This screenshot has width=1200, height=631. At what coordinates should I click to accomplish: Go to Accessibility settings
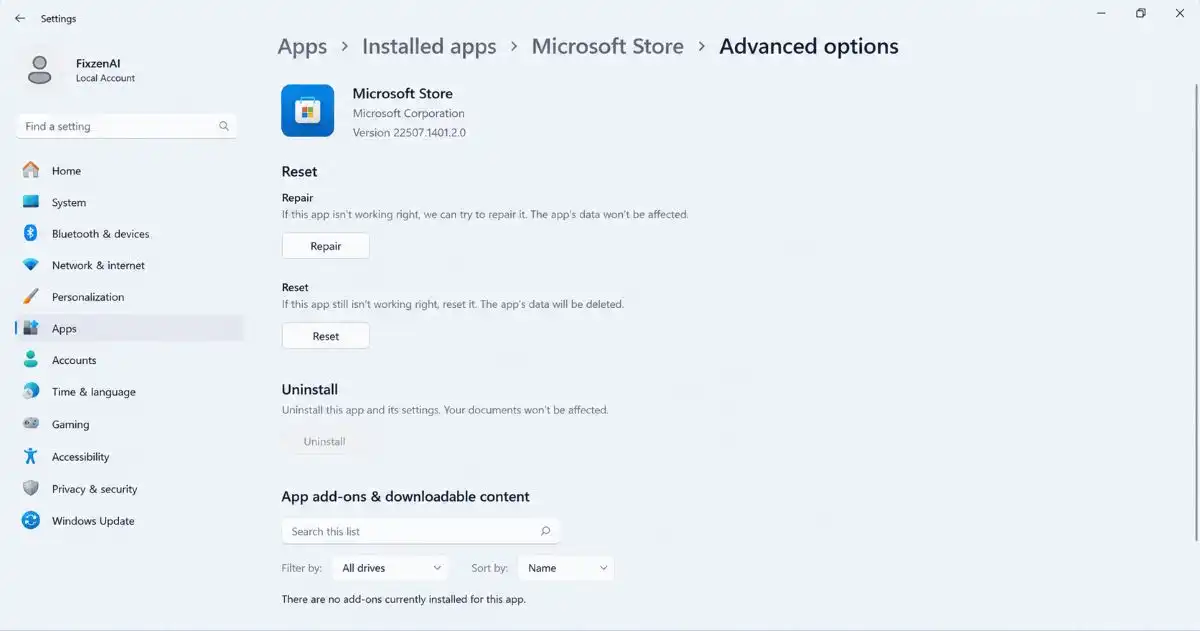point(130,456)
